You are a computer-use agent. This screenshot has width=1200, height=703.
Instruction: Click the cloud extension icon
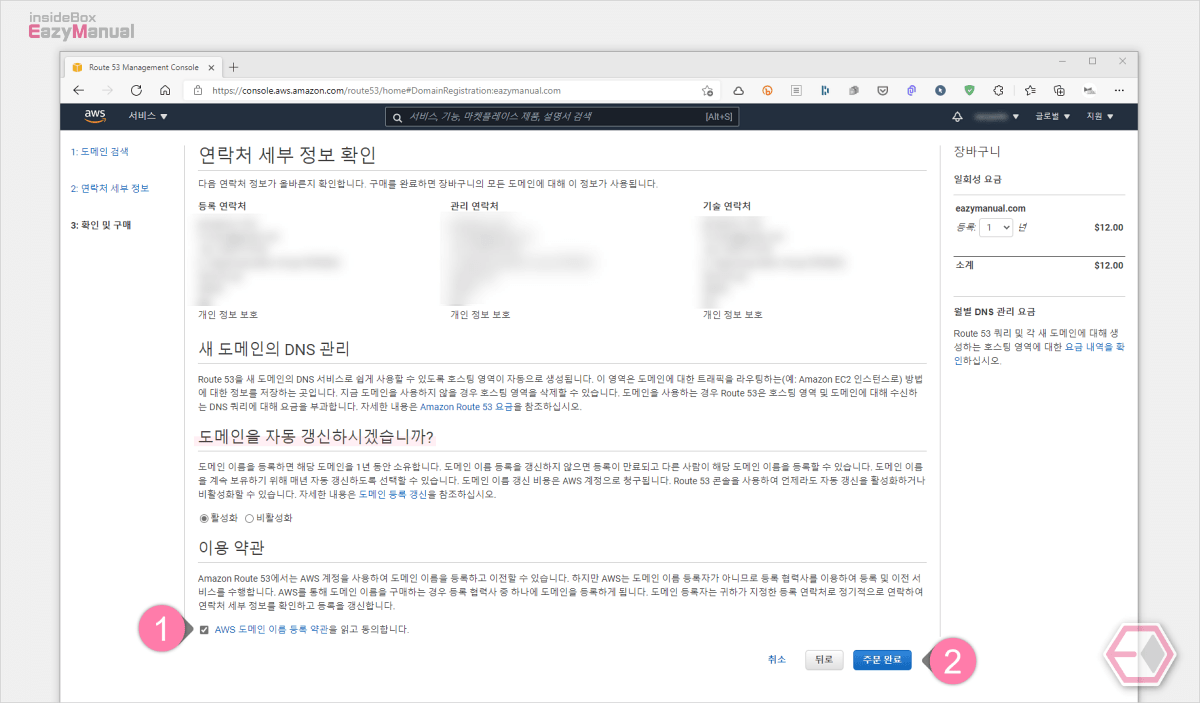[x=739, y=90]
